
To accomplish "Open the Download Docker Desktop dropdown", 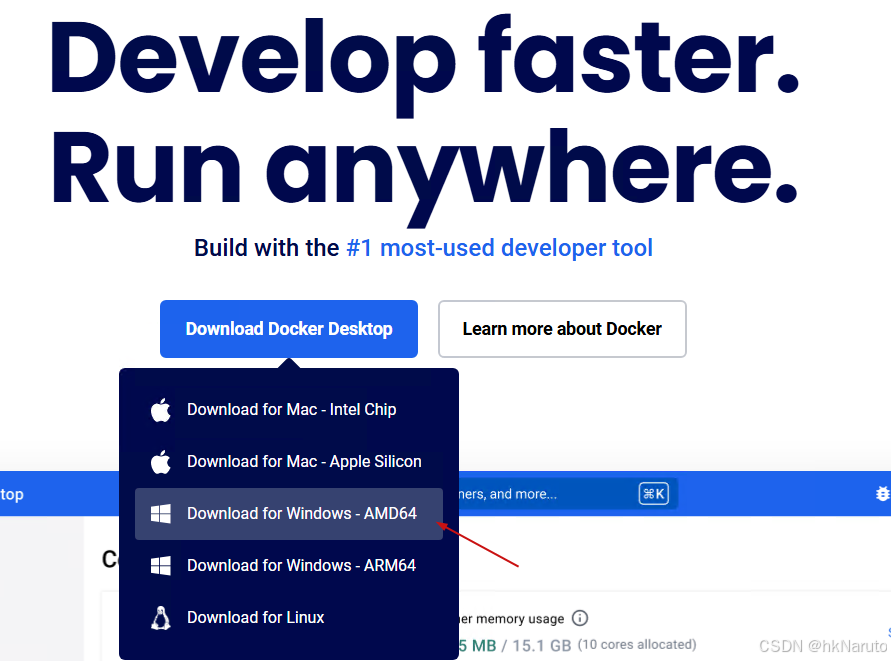I will [x=289, y=328].
